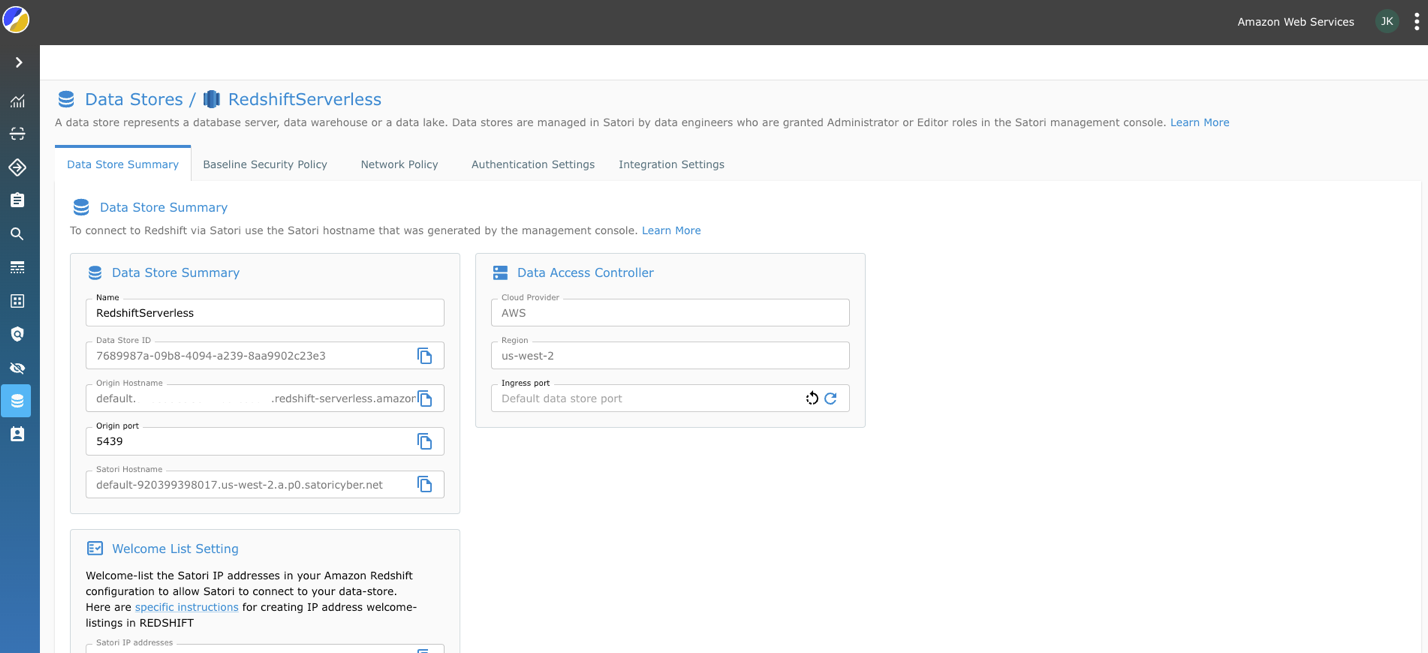1428x653 pixels.
Task: Copy the Origin port value
Action: tap(427, 441)
